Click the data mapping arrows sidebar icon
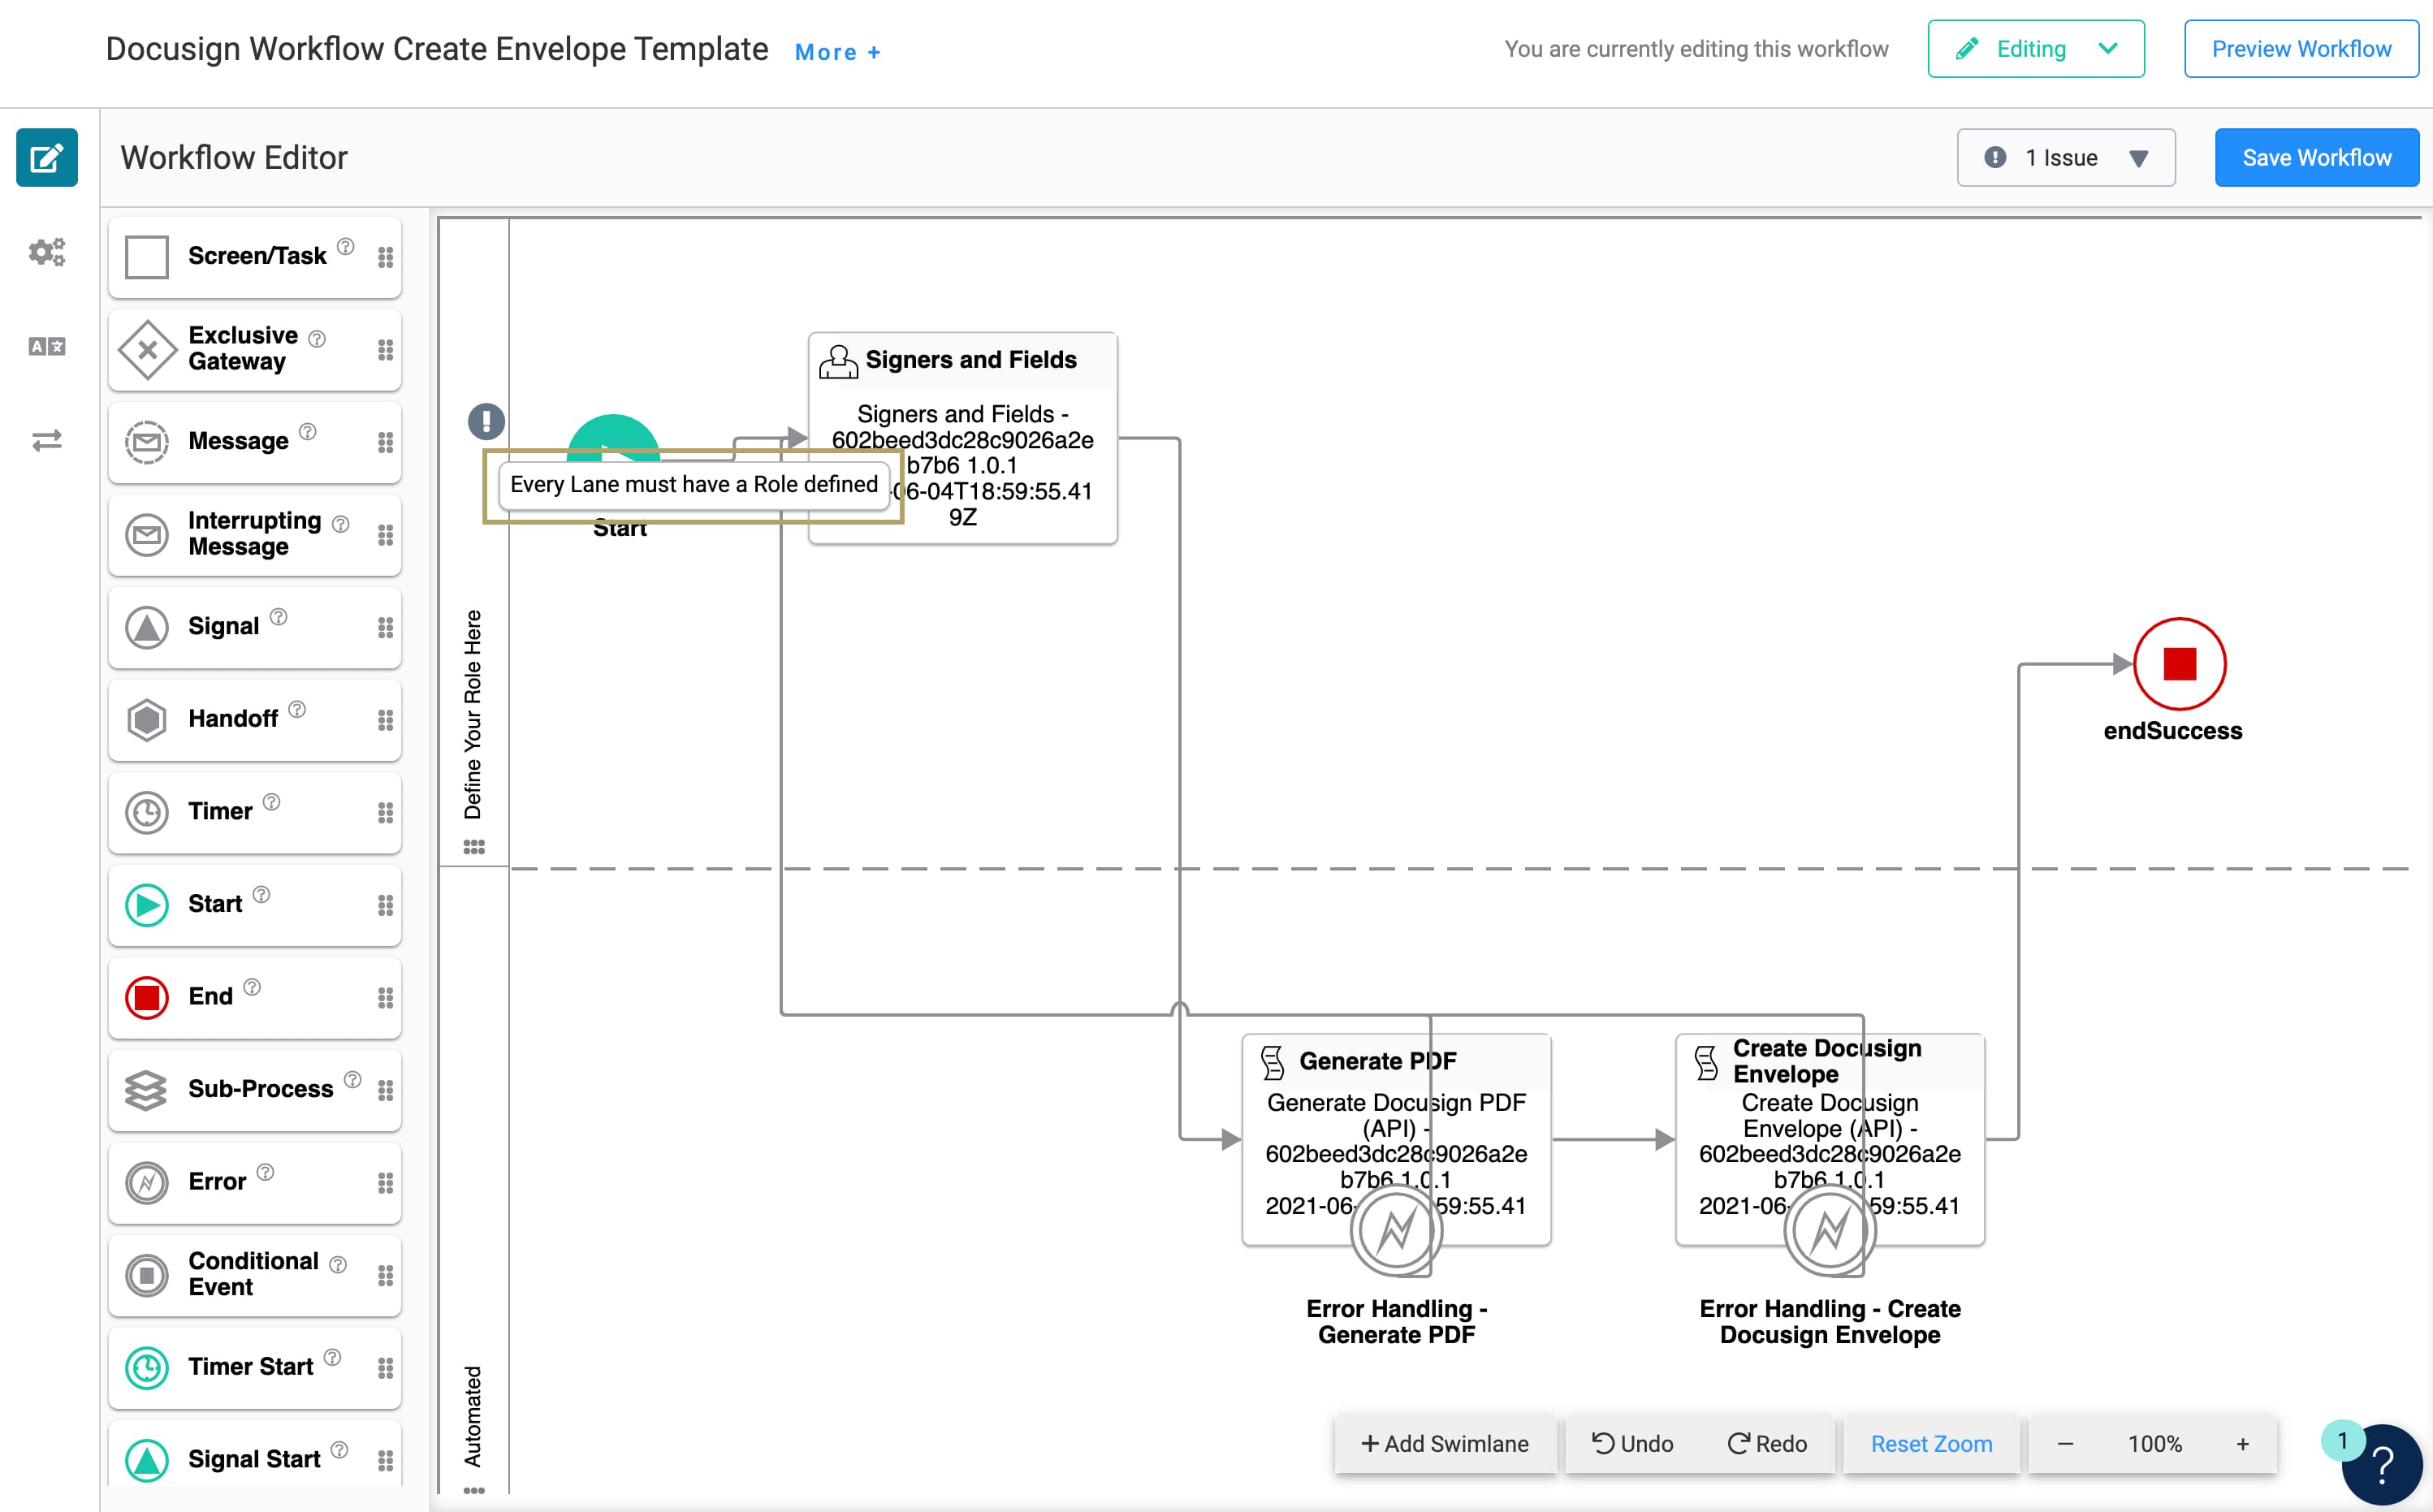The height and width of the screenshot is (1512, 2433). click(47, 440)
